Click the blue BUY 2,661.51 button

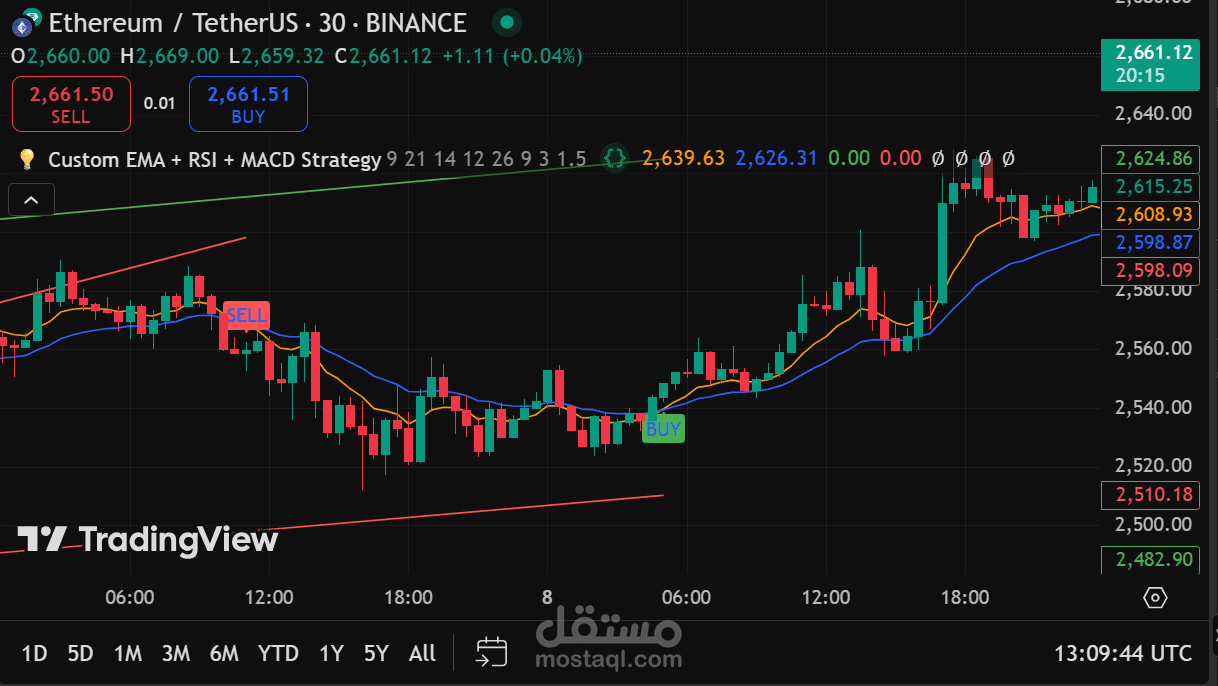click(248, 104)
